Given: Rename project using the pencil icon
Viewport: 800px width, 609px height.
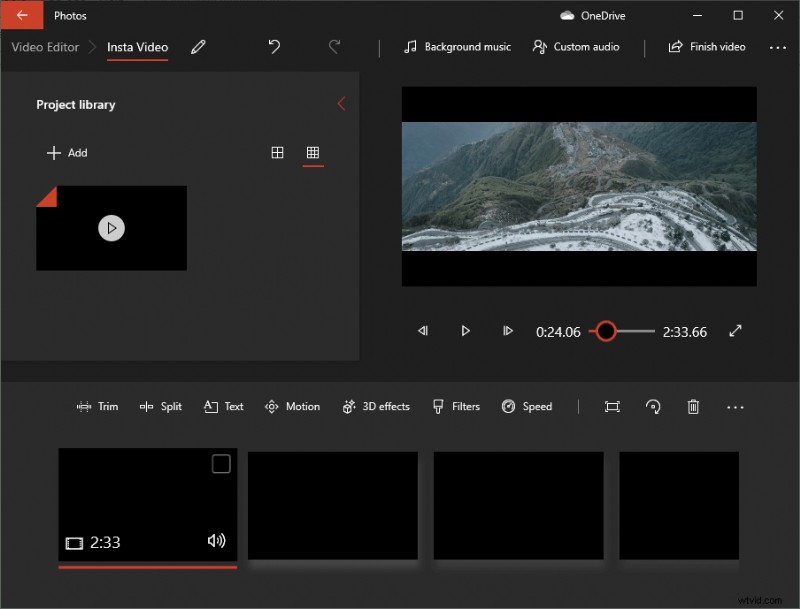Looking at the screenshot, I should pos(197,47).
